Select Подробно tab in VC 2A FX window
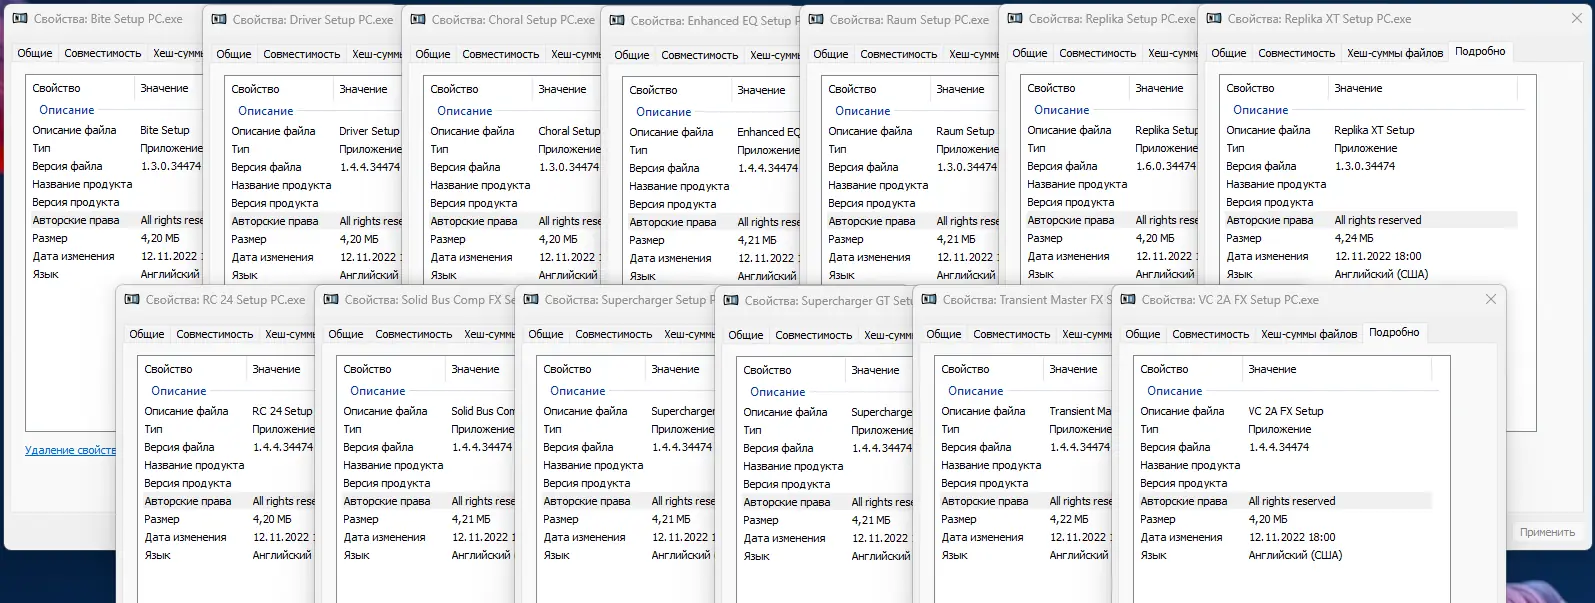 tap(1394, 332)
